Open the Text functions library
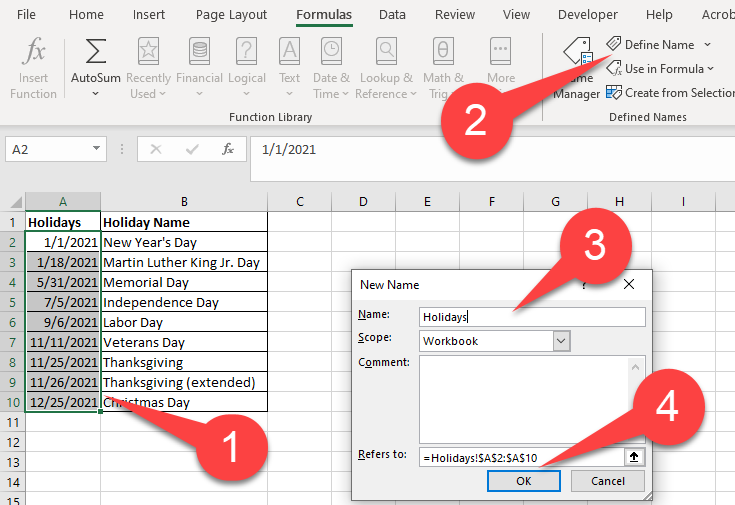This screenshot has height=505, width=735. (289, 68)
